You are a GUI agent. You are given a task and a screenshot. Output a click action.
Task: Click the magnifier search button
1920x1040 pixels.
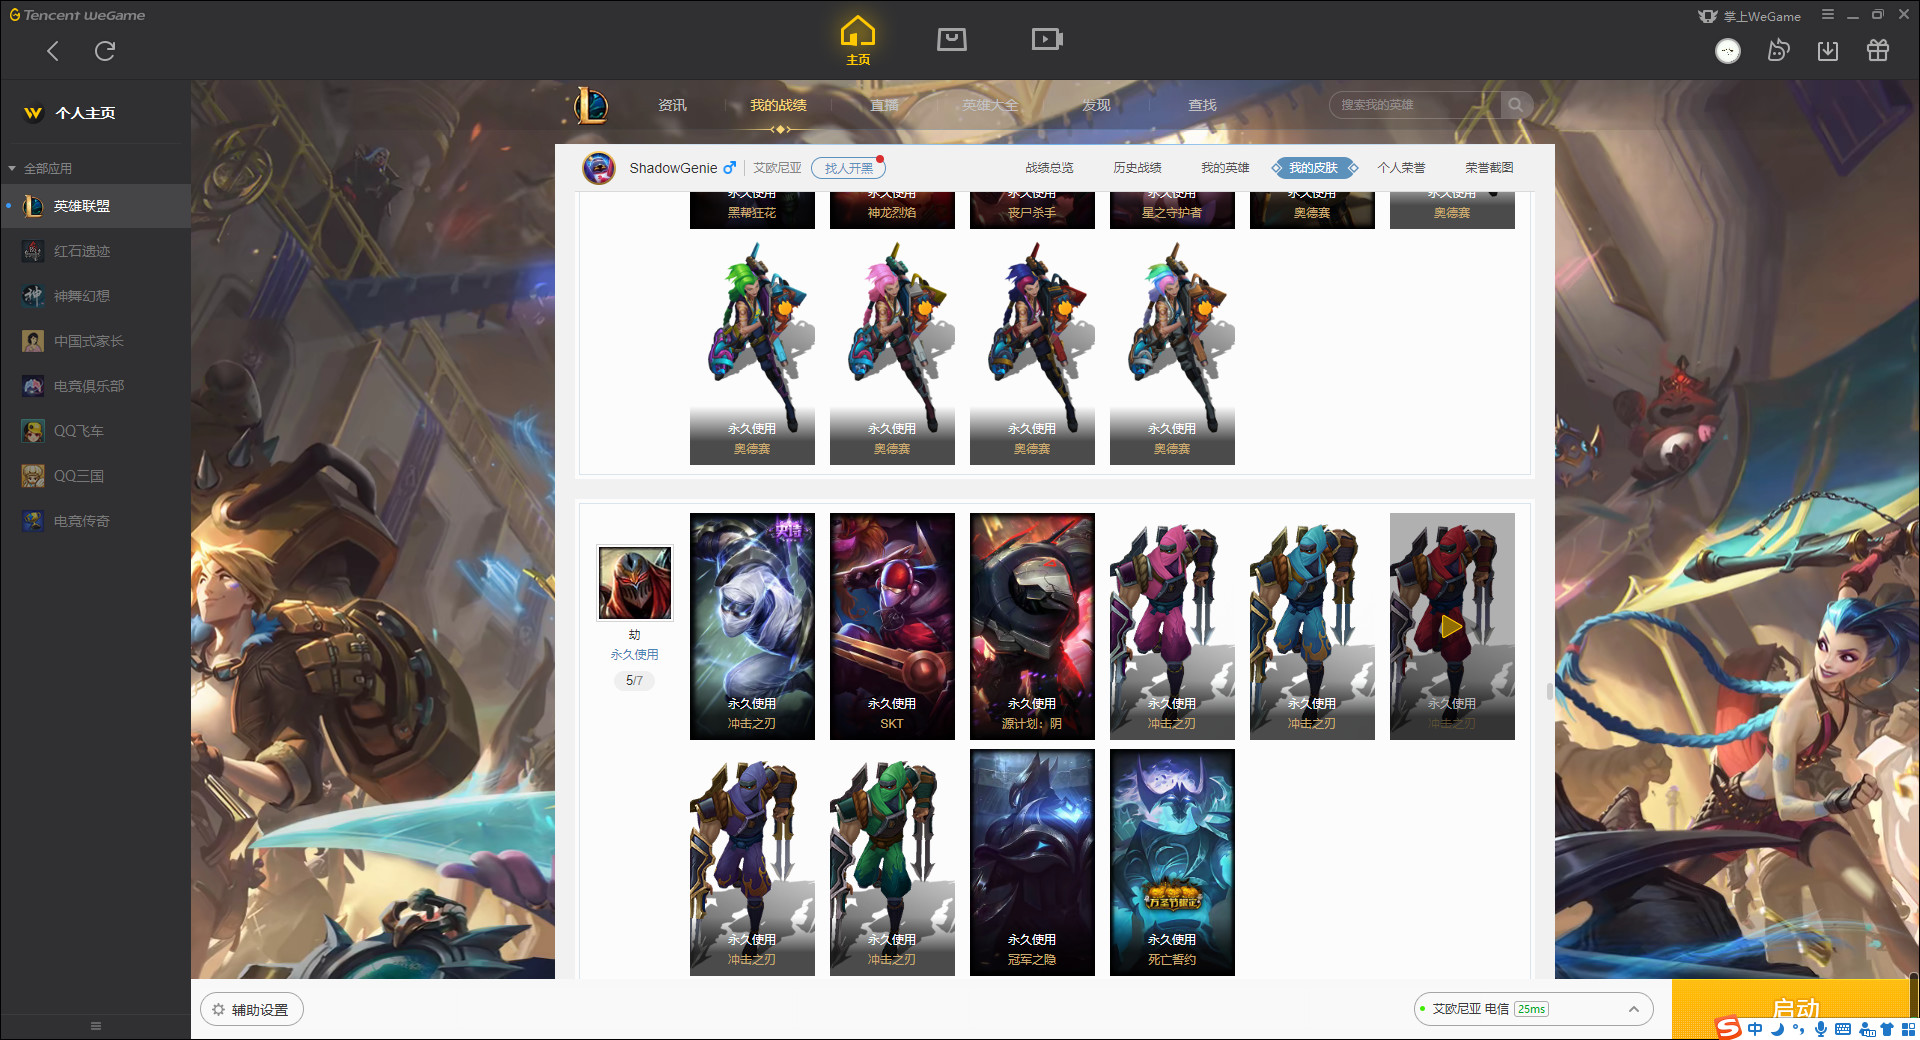[x=1516, y=105]
